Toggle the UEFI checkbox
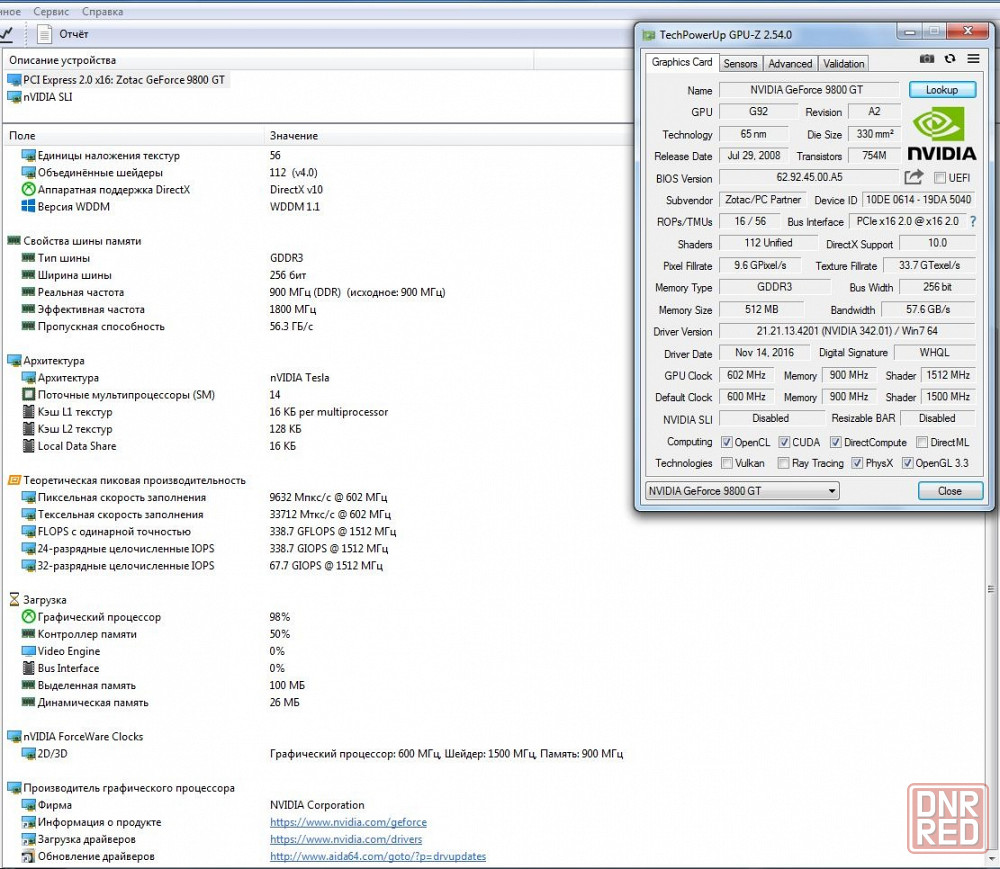The width and height of the screenshot is (1000, 869). click(x=939, y=178)
